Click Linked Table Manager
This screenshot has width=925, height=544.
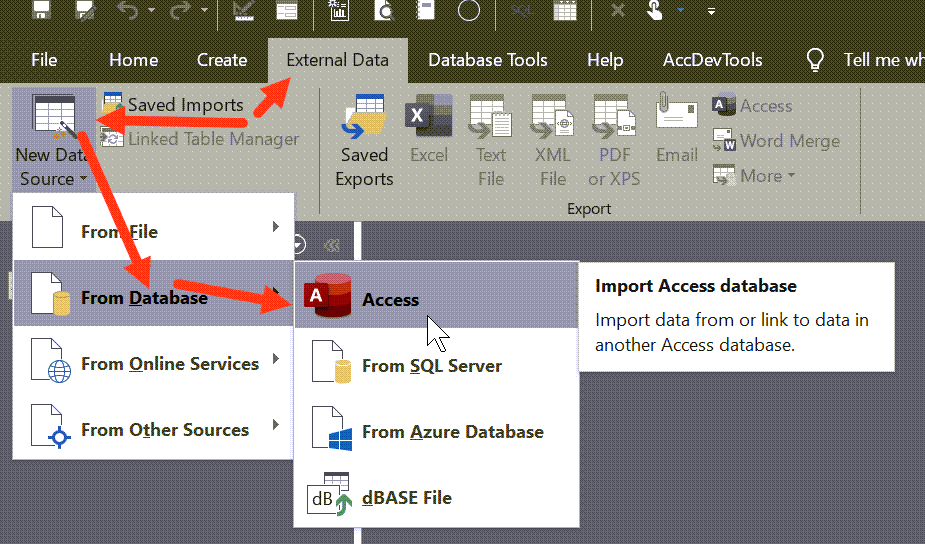pos(201,139)
